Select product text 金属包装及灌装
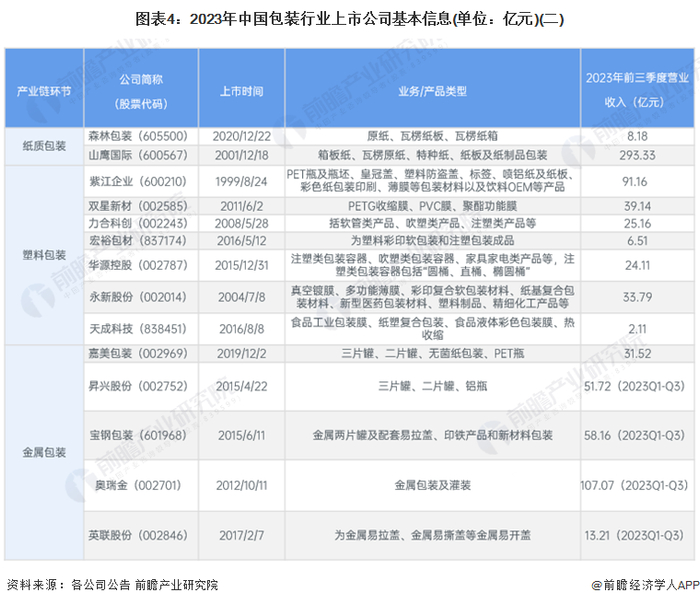 [x=432, y=485]
